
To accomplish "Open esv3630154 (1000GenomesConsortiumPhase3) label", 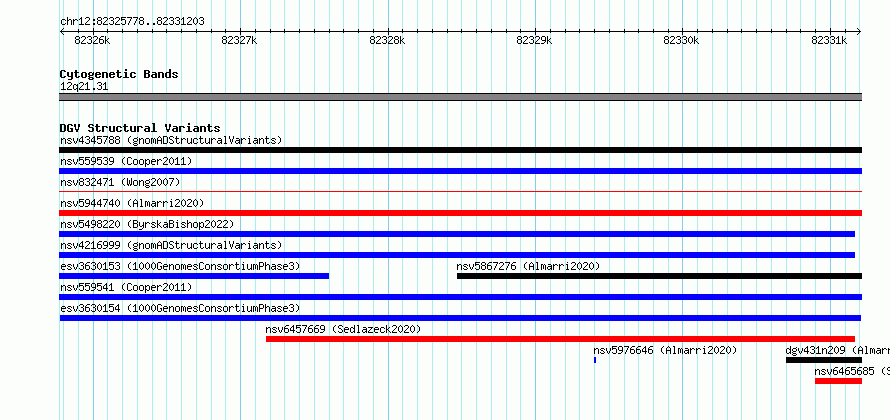I will pos(180,308).
